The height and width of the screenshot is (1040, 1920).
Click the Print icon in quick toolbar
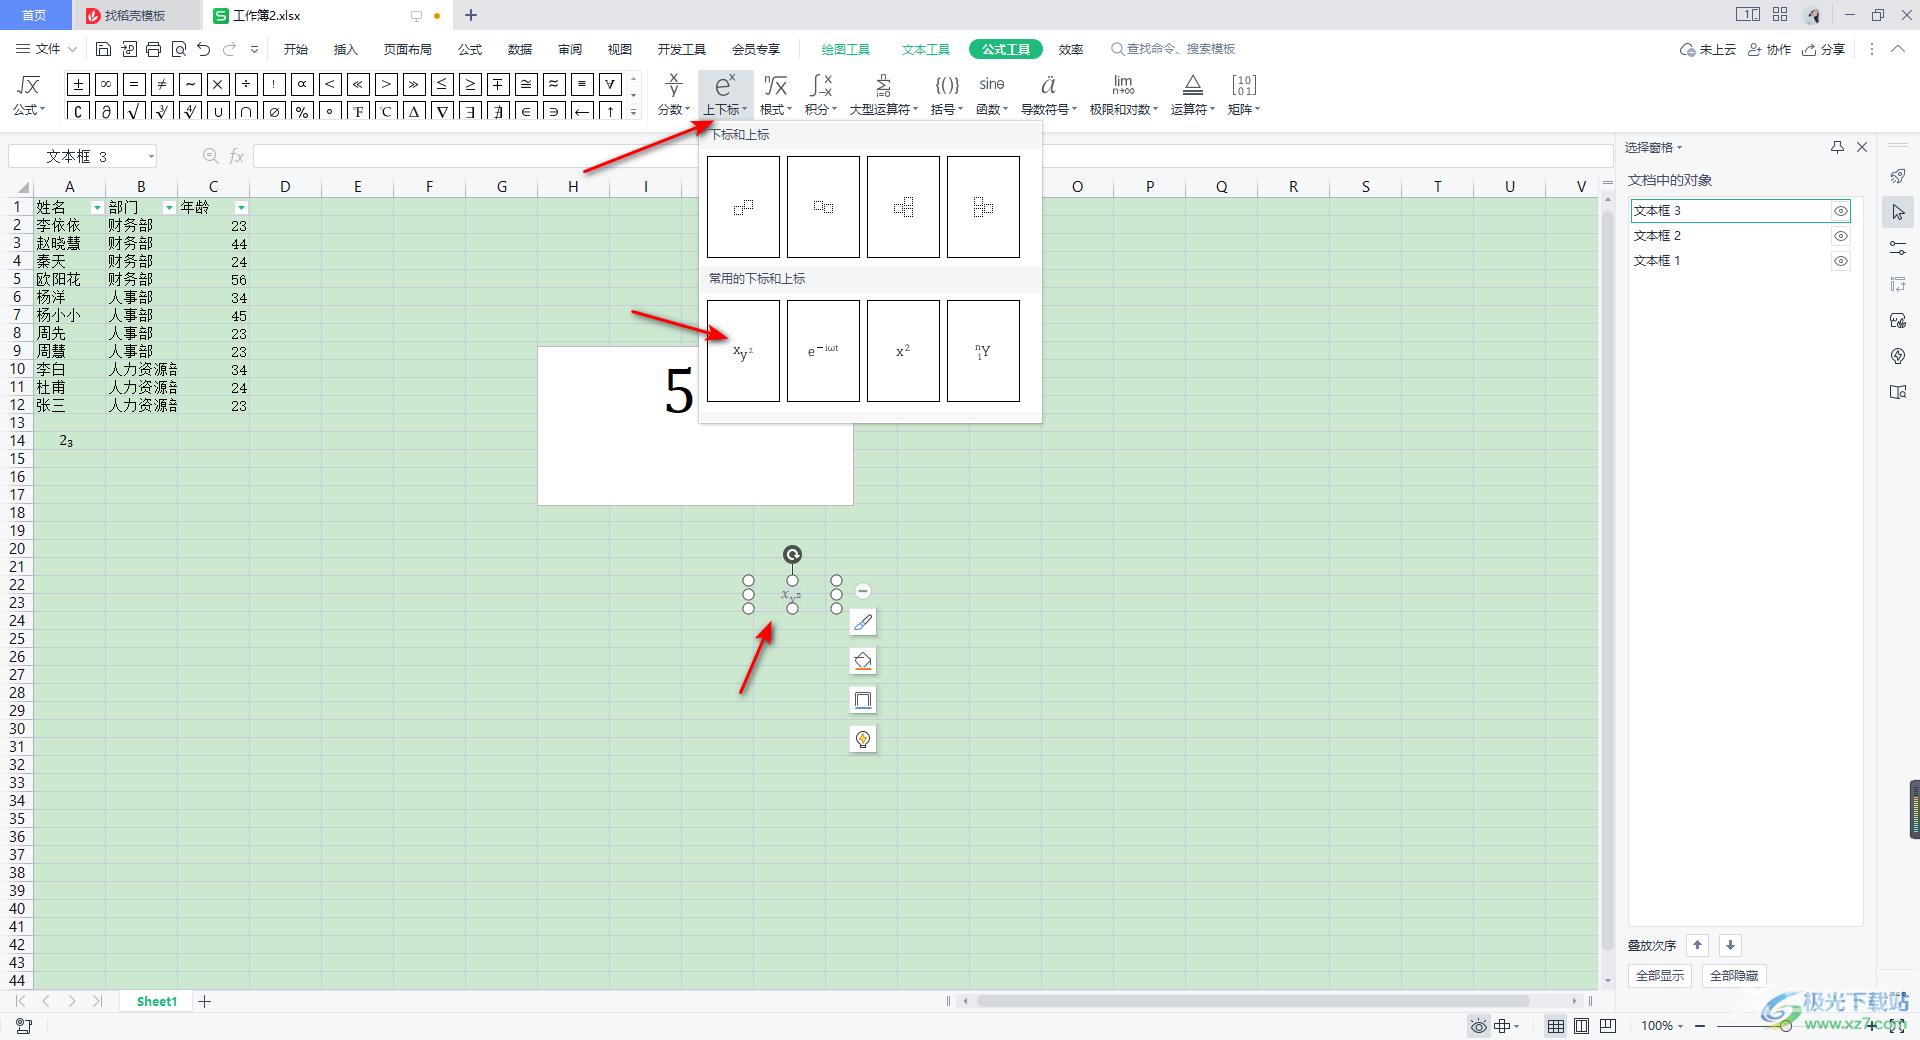click(153, 49)
